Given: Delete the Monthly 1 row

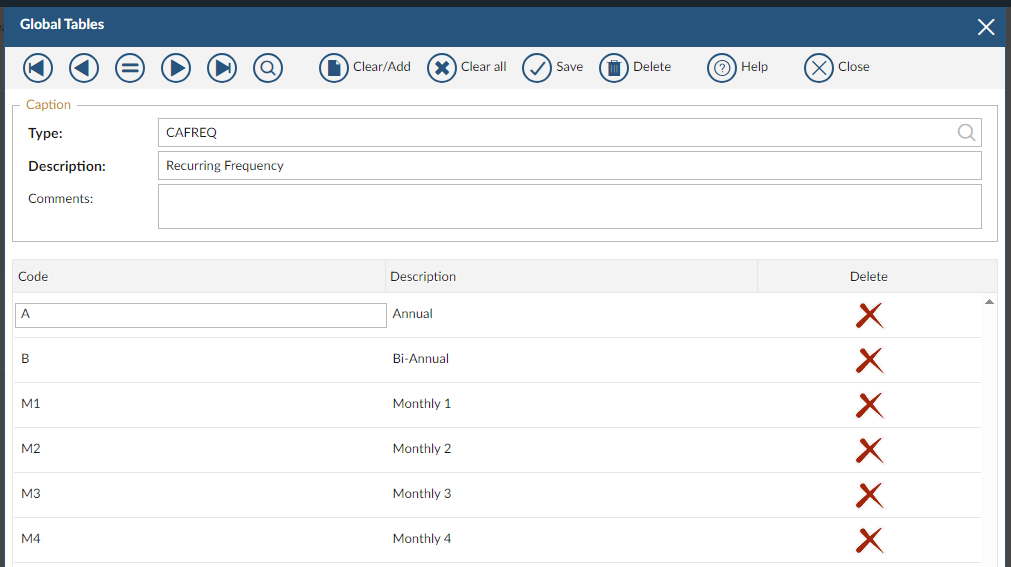Looking at the screenshot, I should pyautogui.click(x=869, y=406).
